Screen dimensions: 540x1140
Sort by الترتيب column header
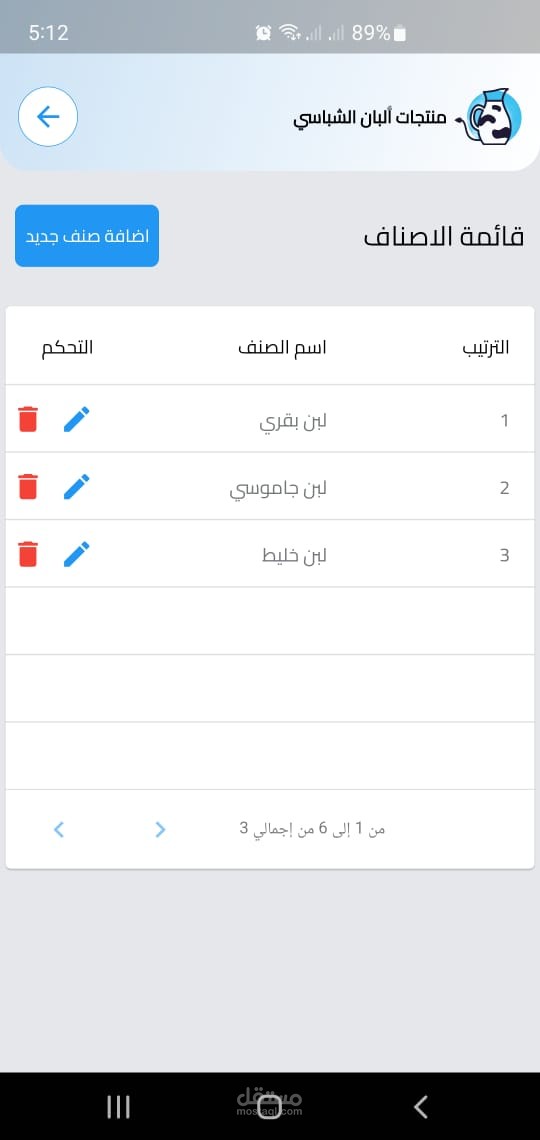click(x=485, y=348)
